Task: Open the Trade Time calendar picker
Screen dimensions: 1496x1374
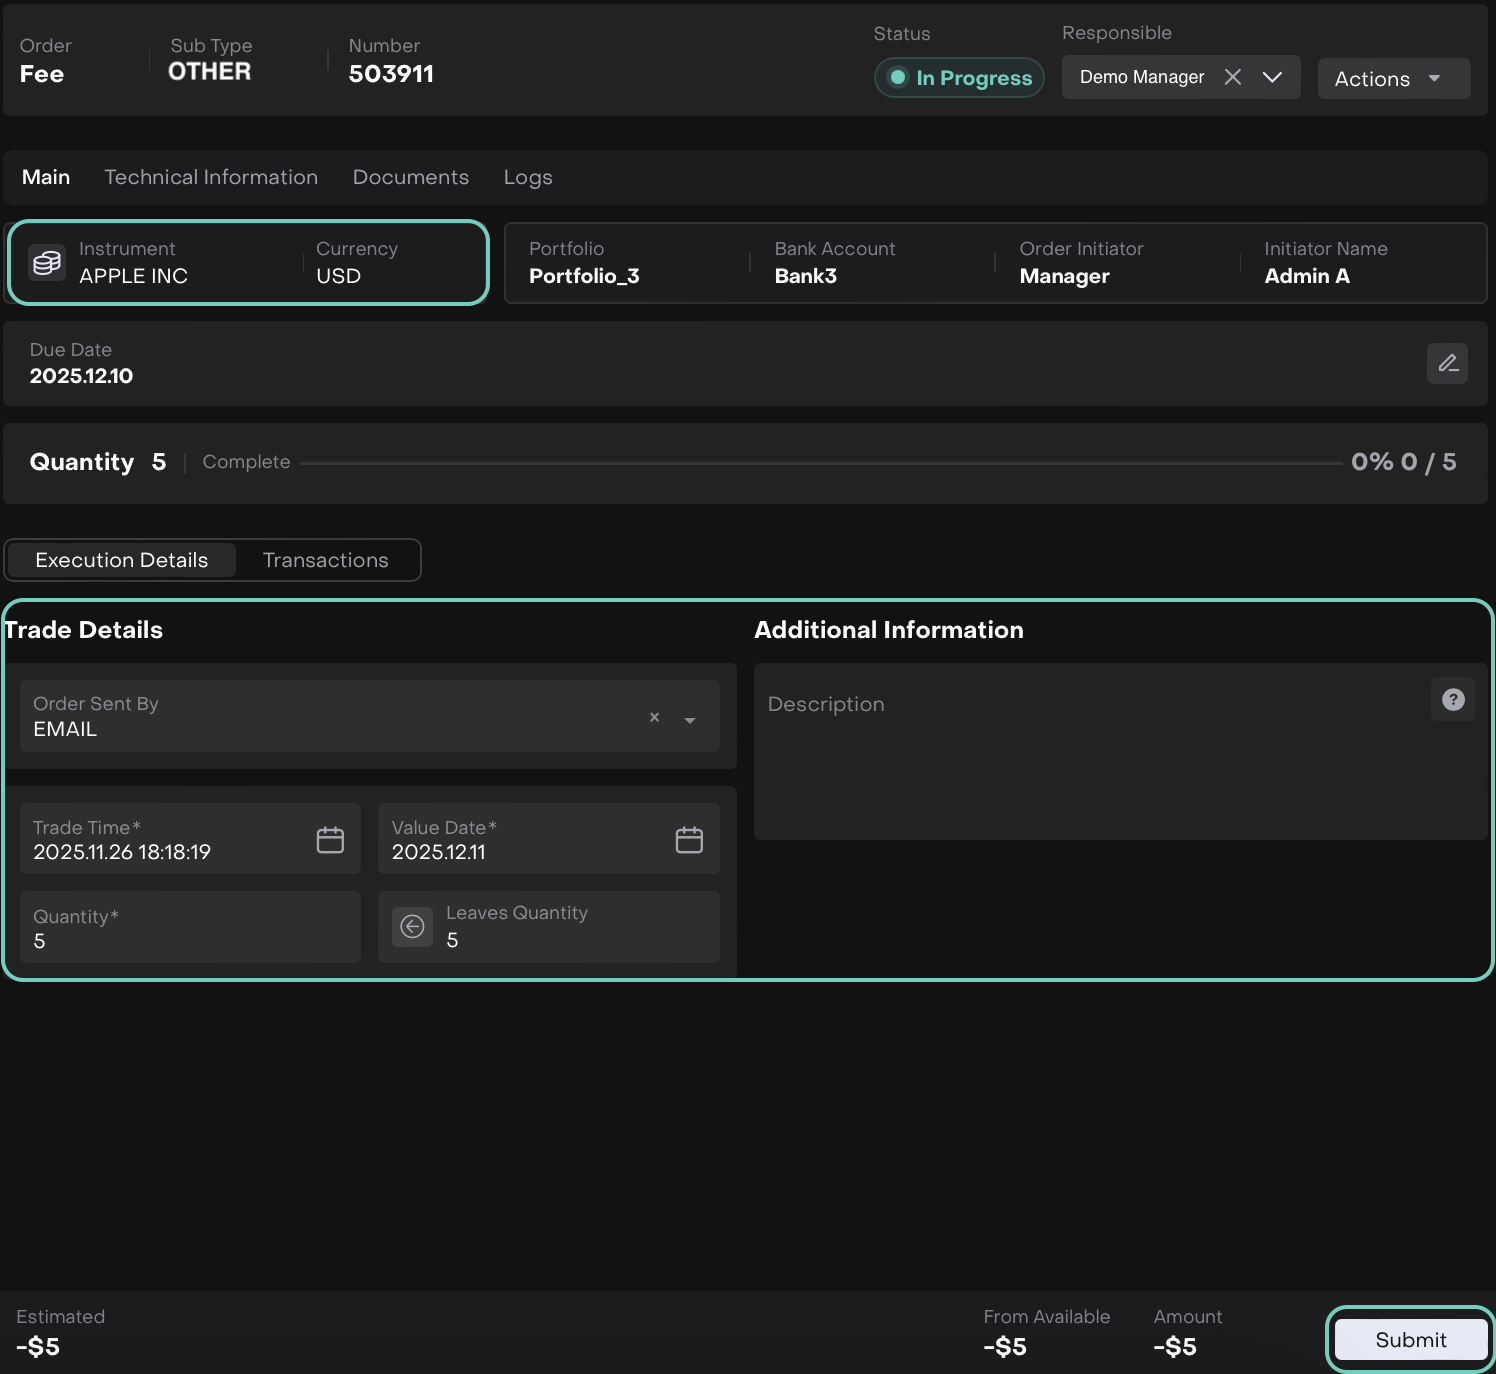Action: point(330,840)
